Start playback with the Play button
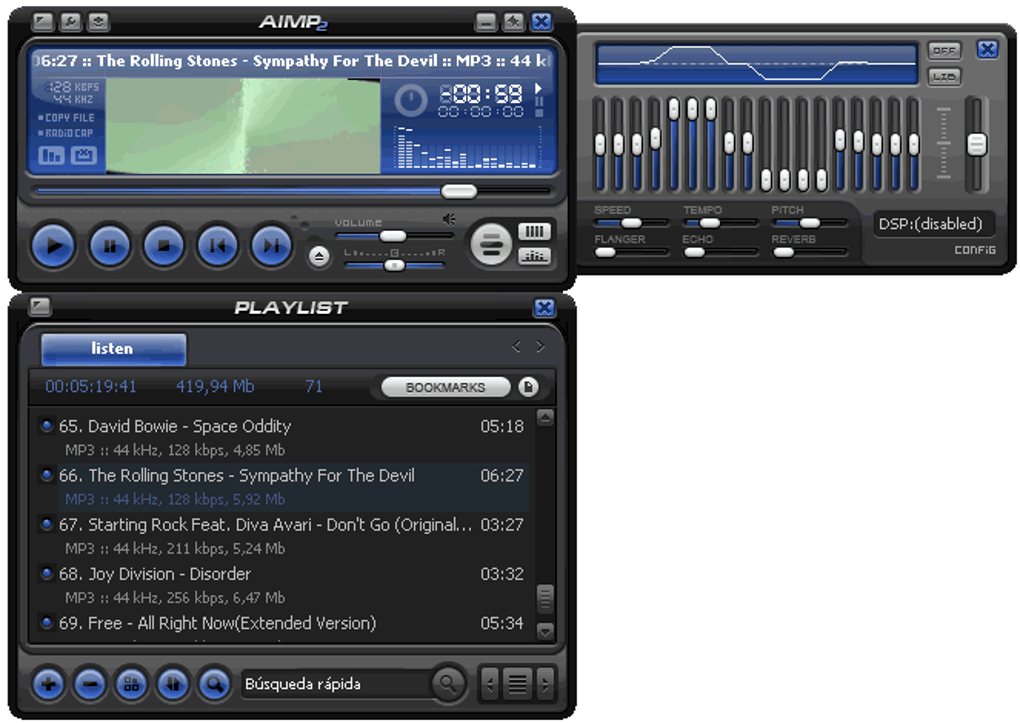 click(53, 246)
